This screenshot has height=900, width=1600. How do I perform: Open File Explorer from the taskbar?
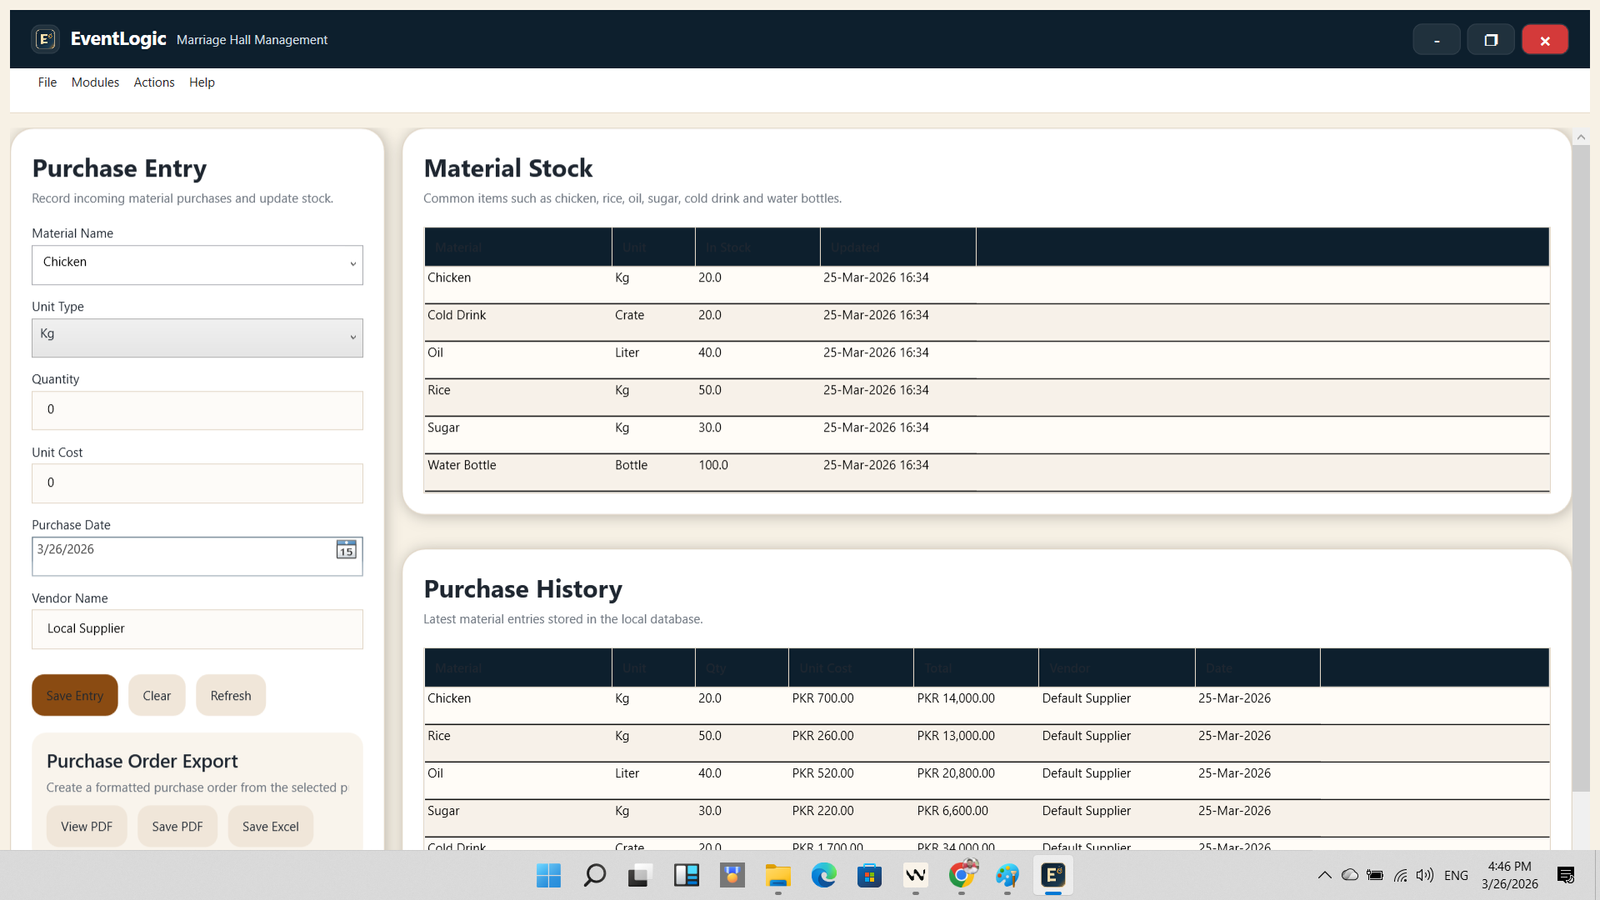(x=778, y=875)
